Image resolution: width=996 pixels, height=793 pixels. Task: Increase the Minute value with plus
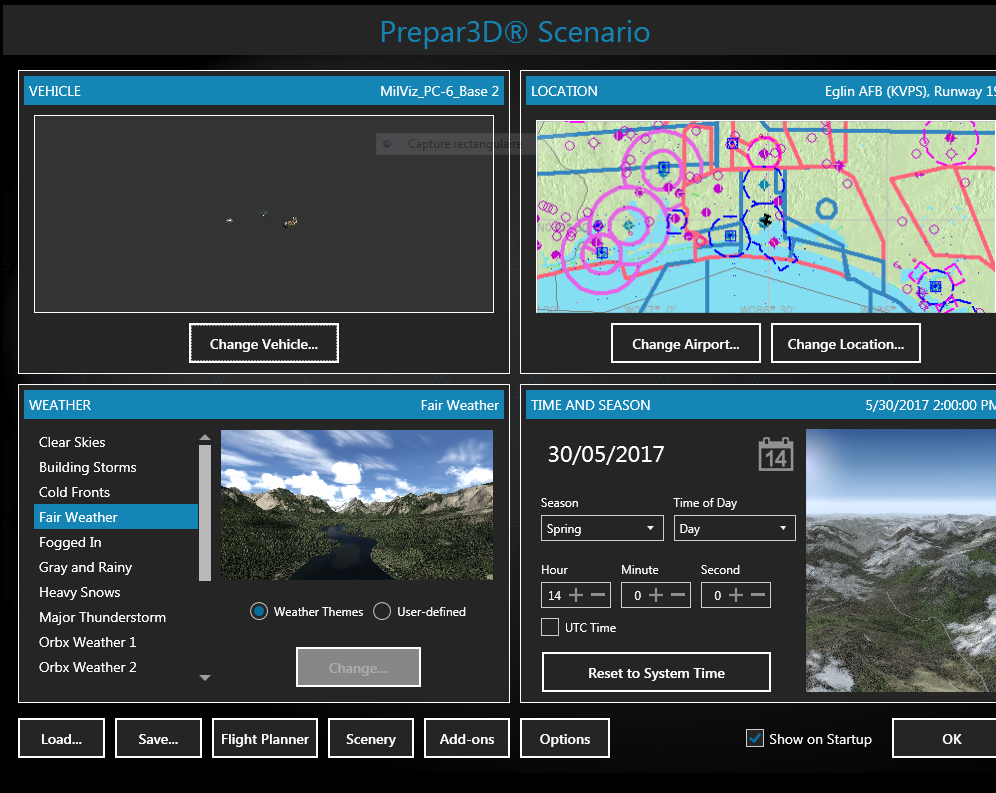656,595
